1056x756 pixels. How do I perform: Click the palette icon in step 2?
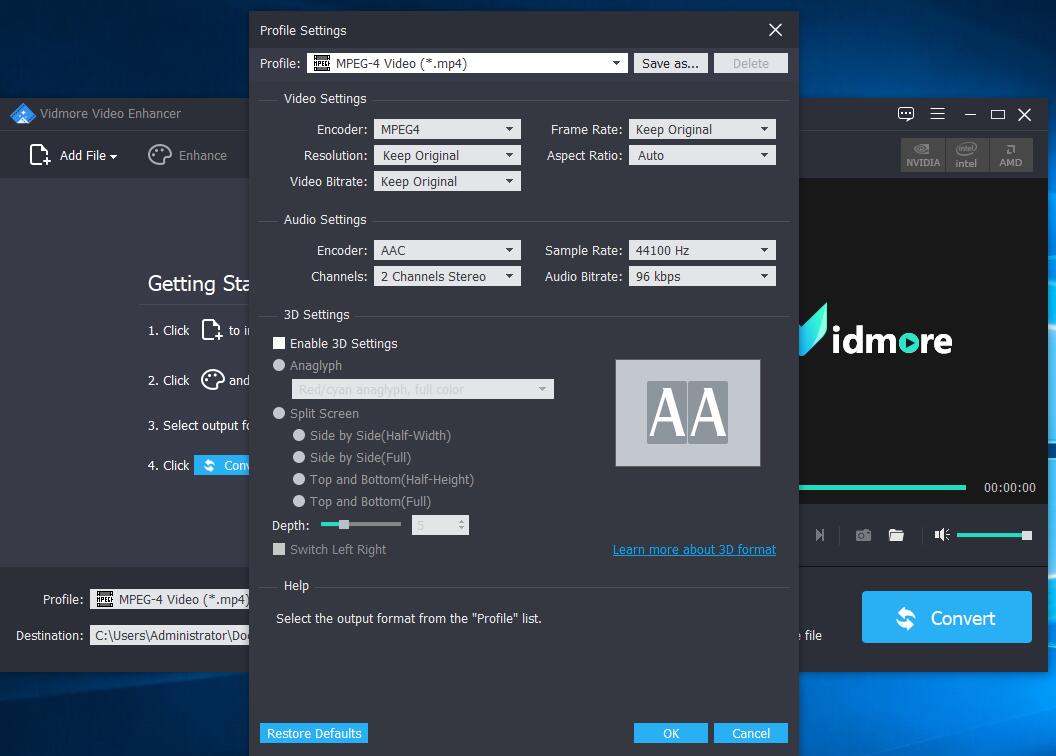point(213,380)
